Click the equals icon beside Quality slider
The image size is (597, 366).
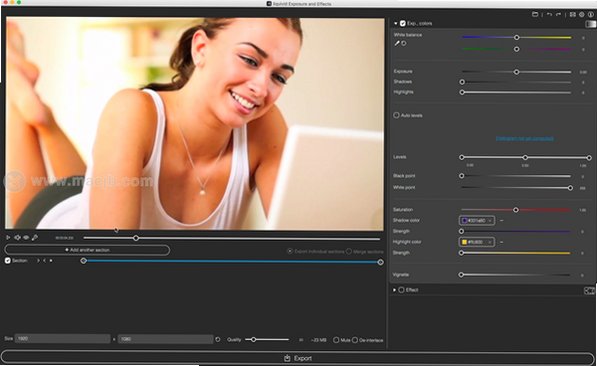click(301, 340)
